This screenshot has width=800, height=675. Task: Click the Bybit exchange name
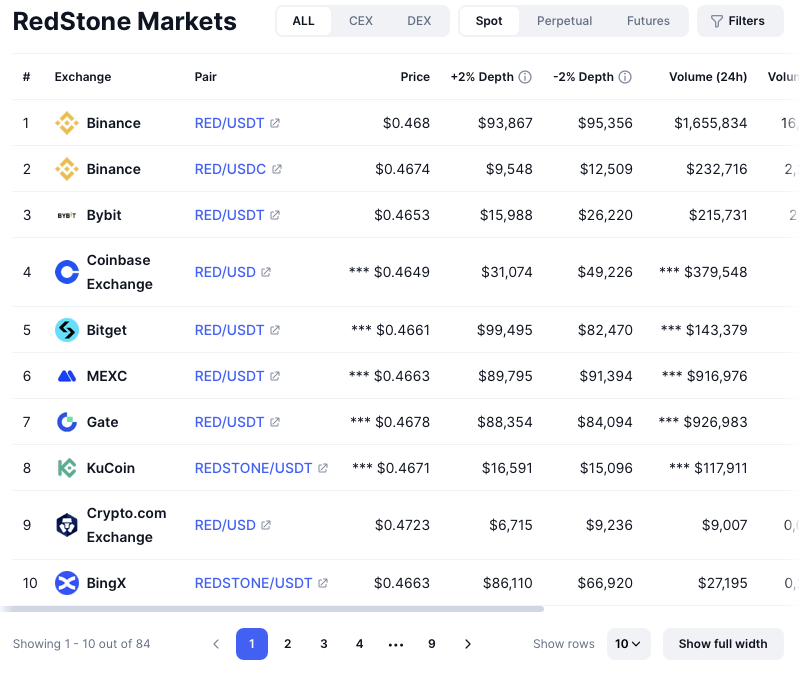coord(104,215)
